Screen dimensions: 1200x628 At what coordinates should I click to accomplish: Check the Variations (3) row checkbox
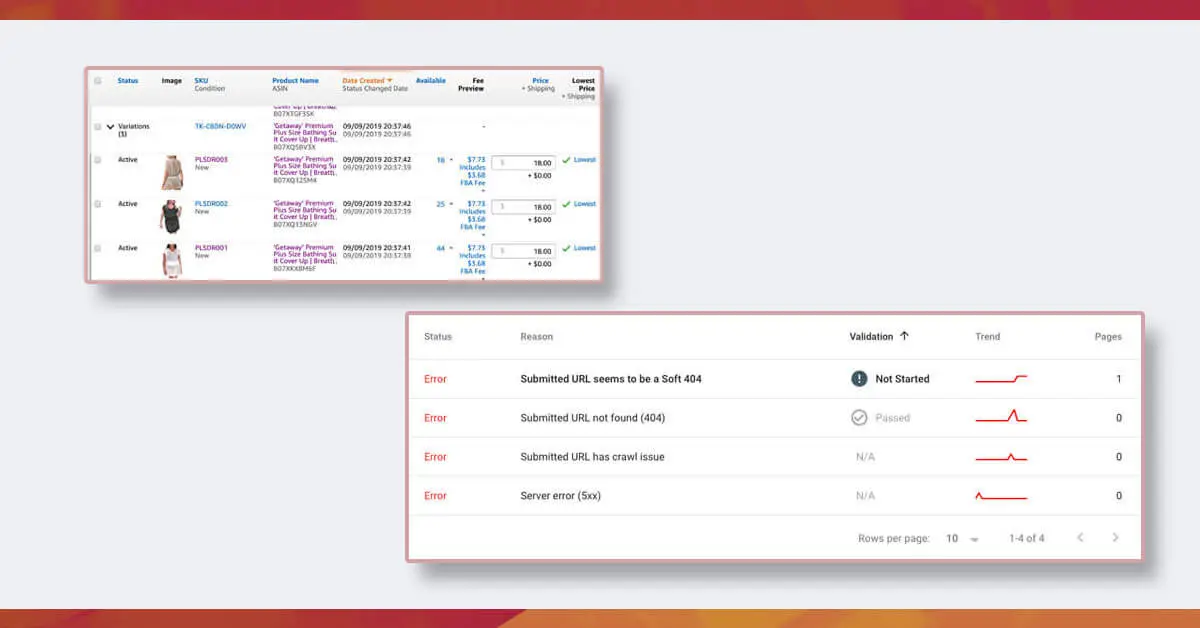coord(98,127)
